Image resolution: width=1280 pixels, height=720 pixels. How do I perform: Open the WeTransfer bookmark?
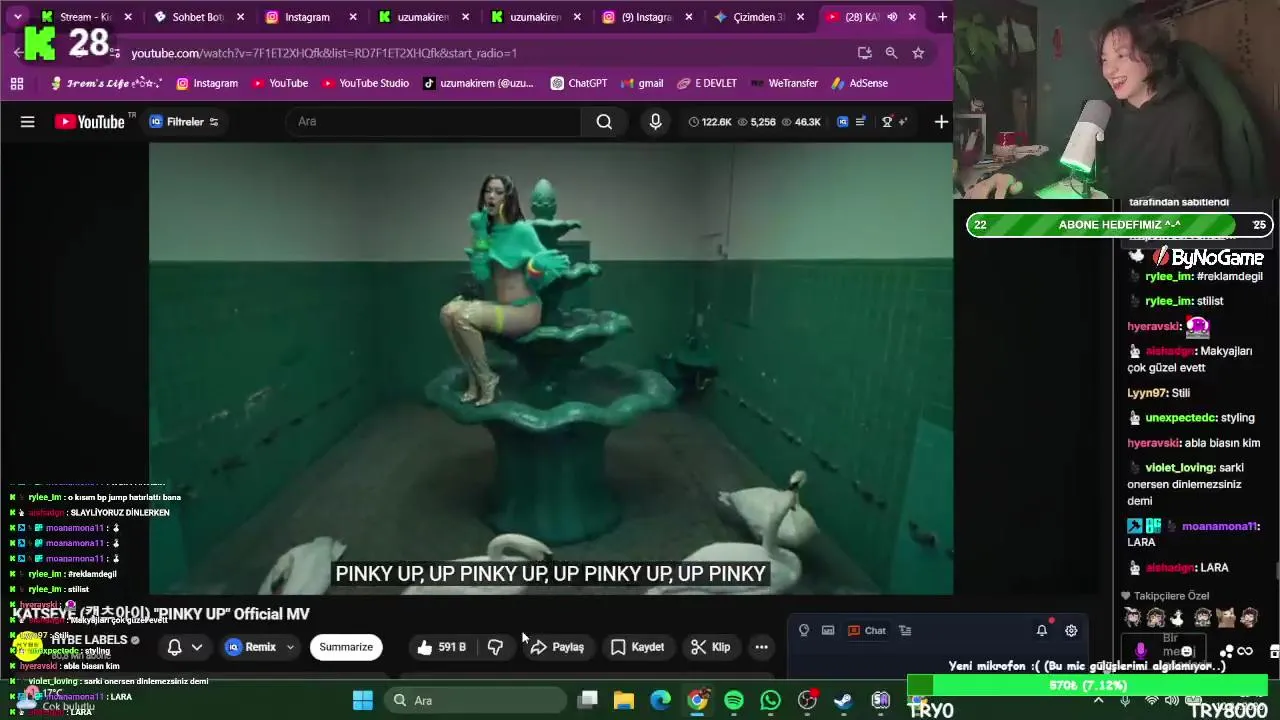(x=784, y=84)
